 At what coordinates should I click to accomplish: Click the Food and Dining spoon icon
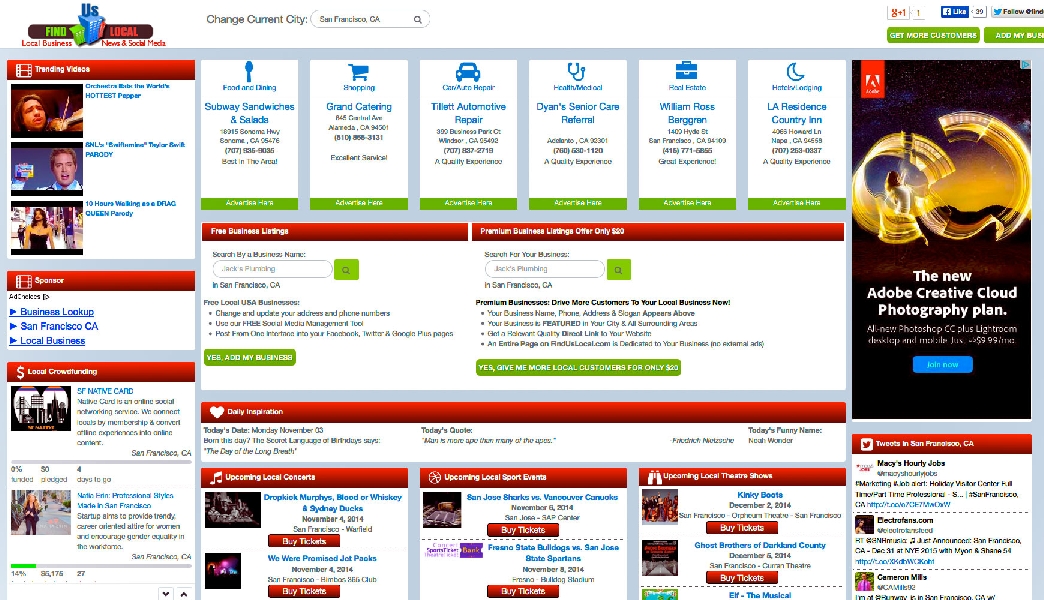pos(249,71)
